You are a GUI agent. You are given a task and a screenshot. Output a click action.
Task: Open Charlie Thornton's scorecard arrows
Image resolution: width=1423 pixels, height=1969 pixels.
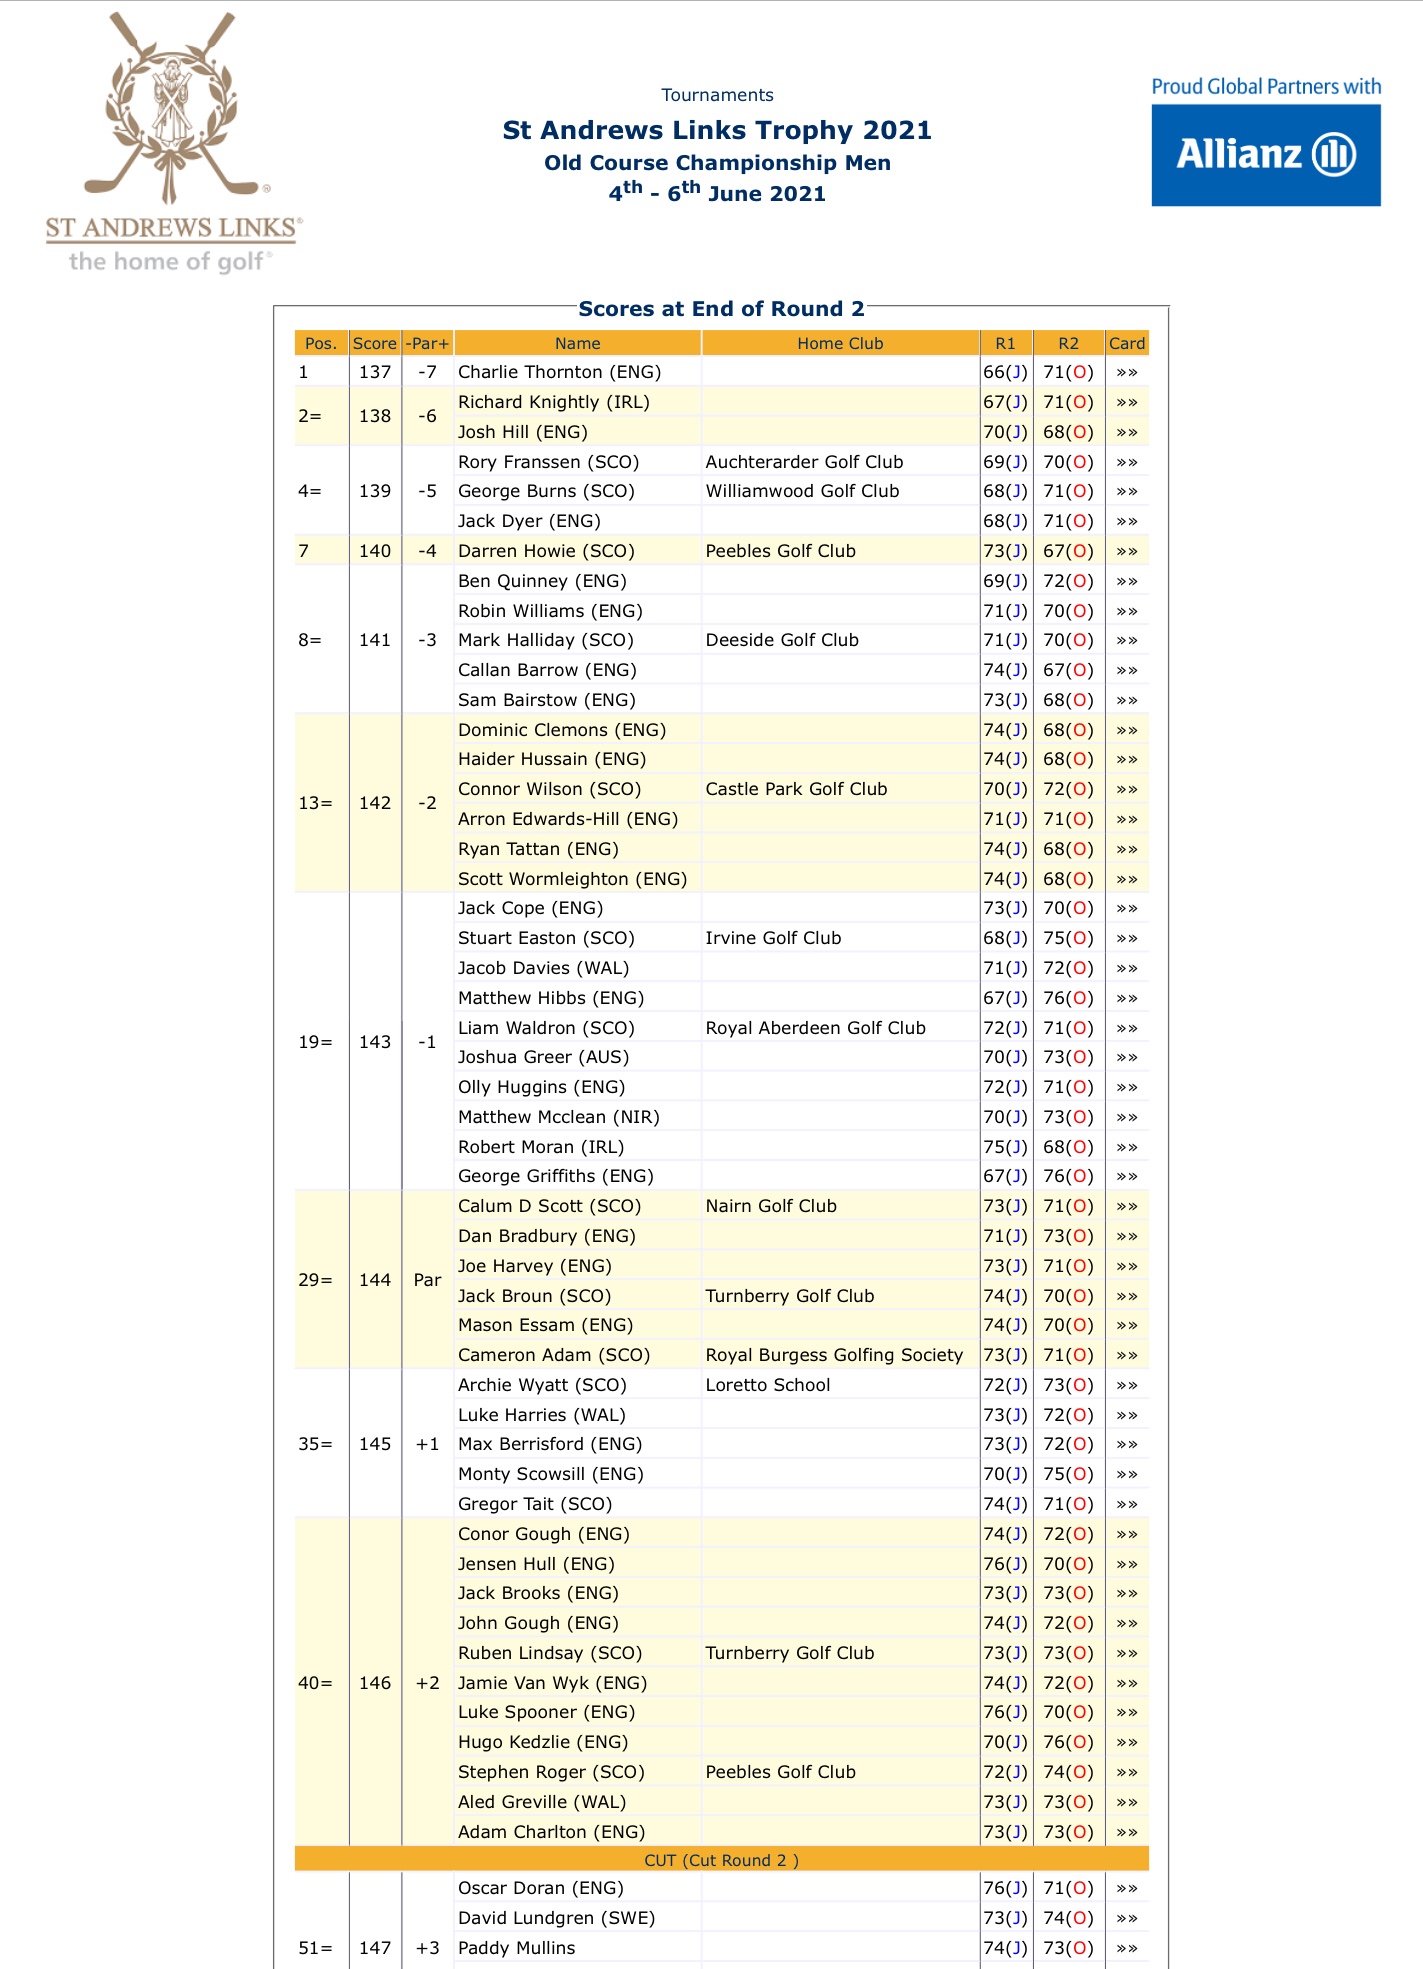pos(1127,373)
